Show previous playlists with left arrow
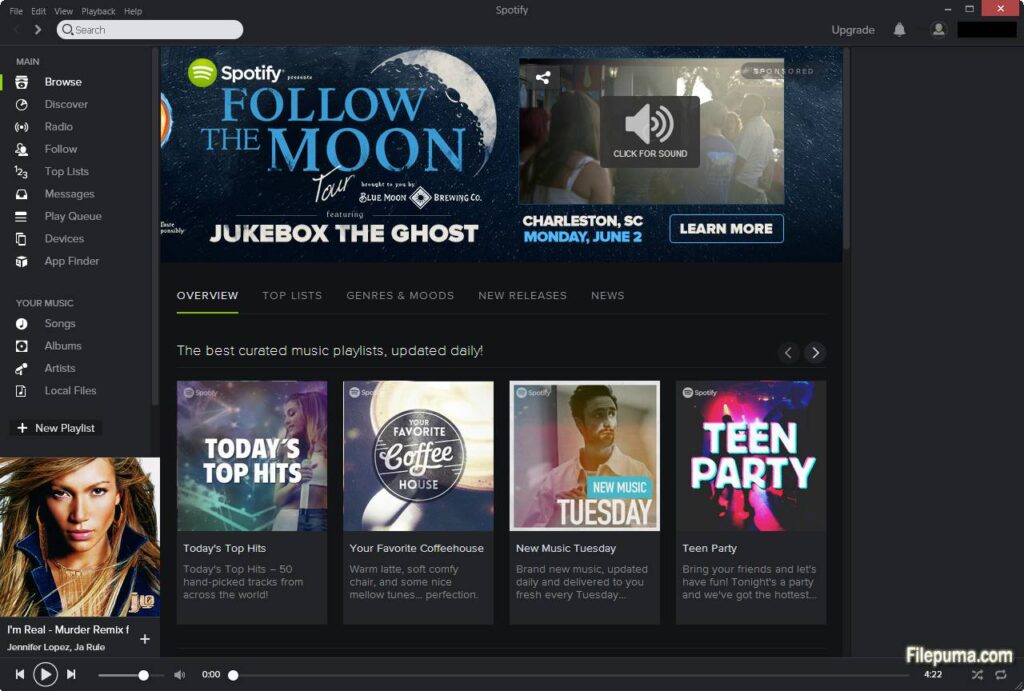Screen dimensions: 1024x691 [x=789, y=352]
